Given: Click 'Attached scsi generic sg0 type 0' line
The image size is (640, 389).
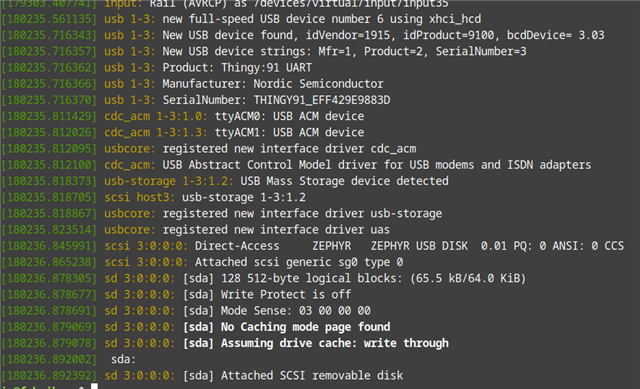Looking at the screenshot, I should click(x=299, y=262).
